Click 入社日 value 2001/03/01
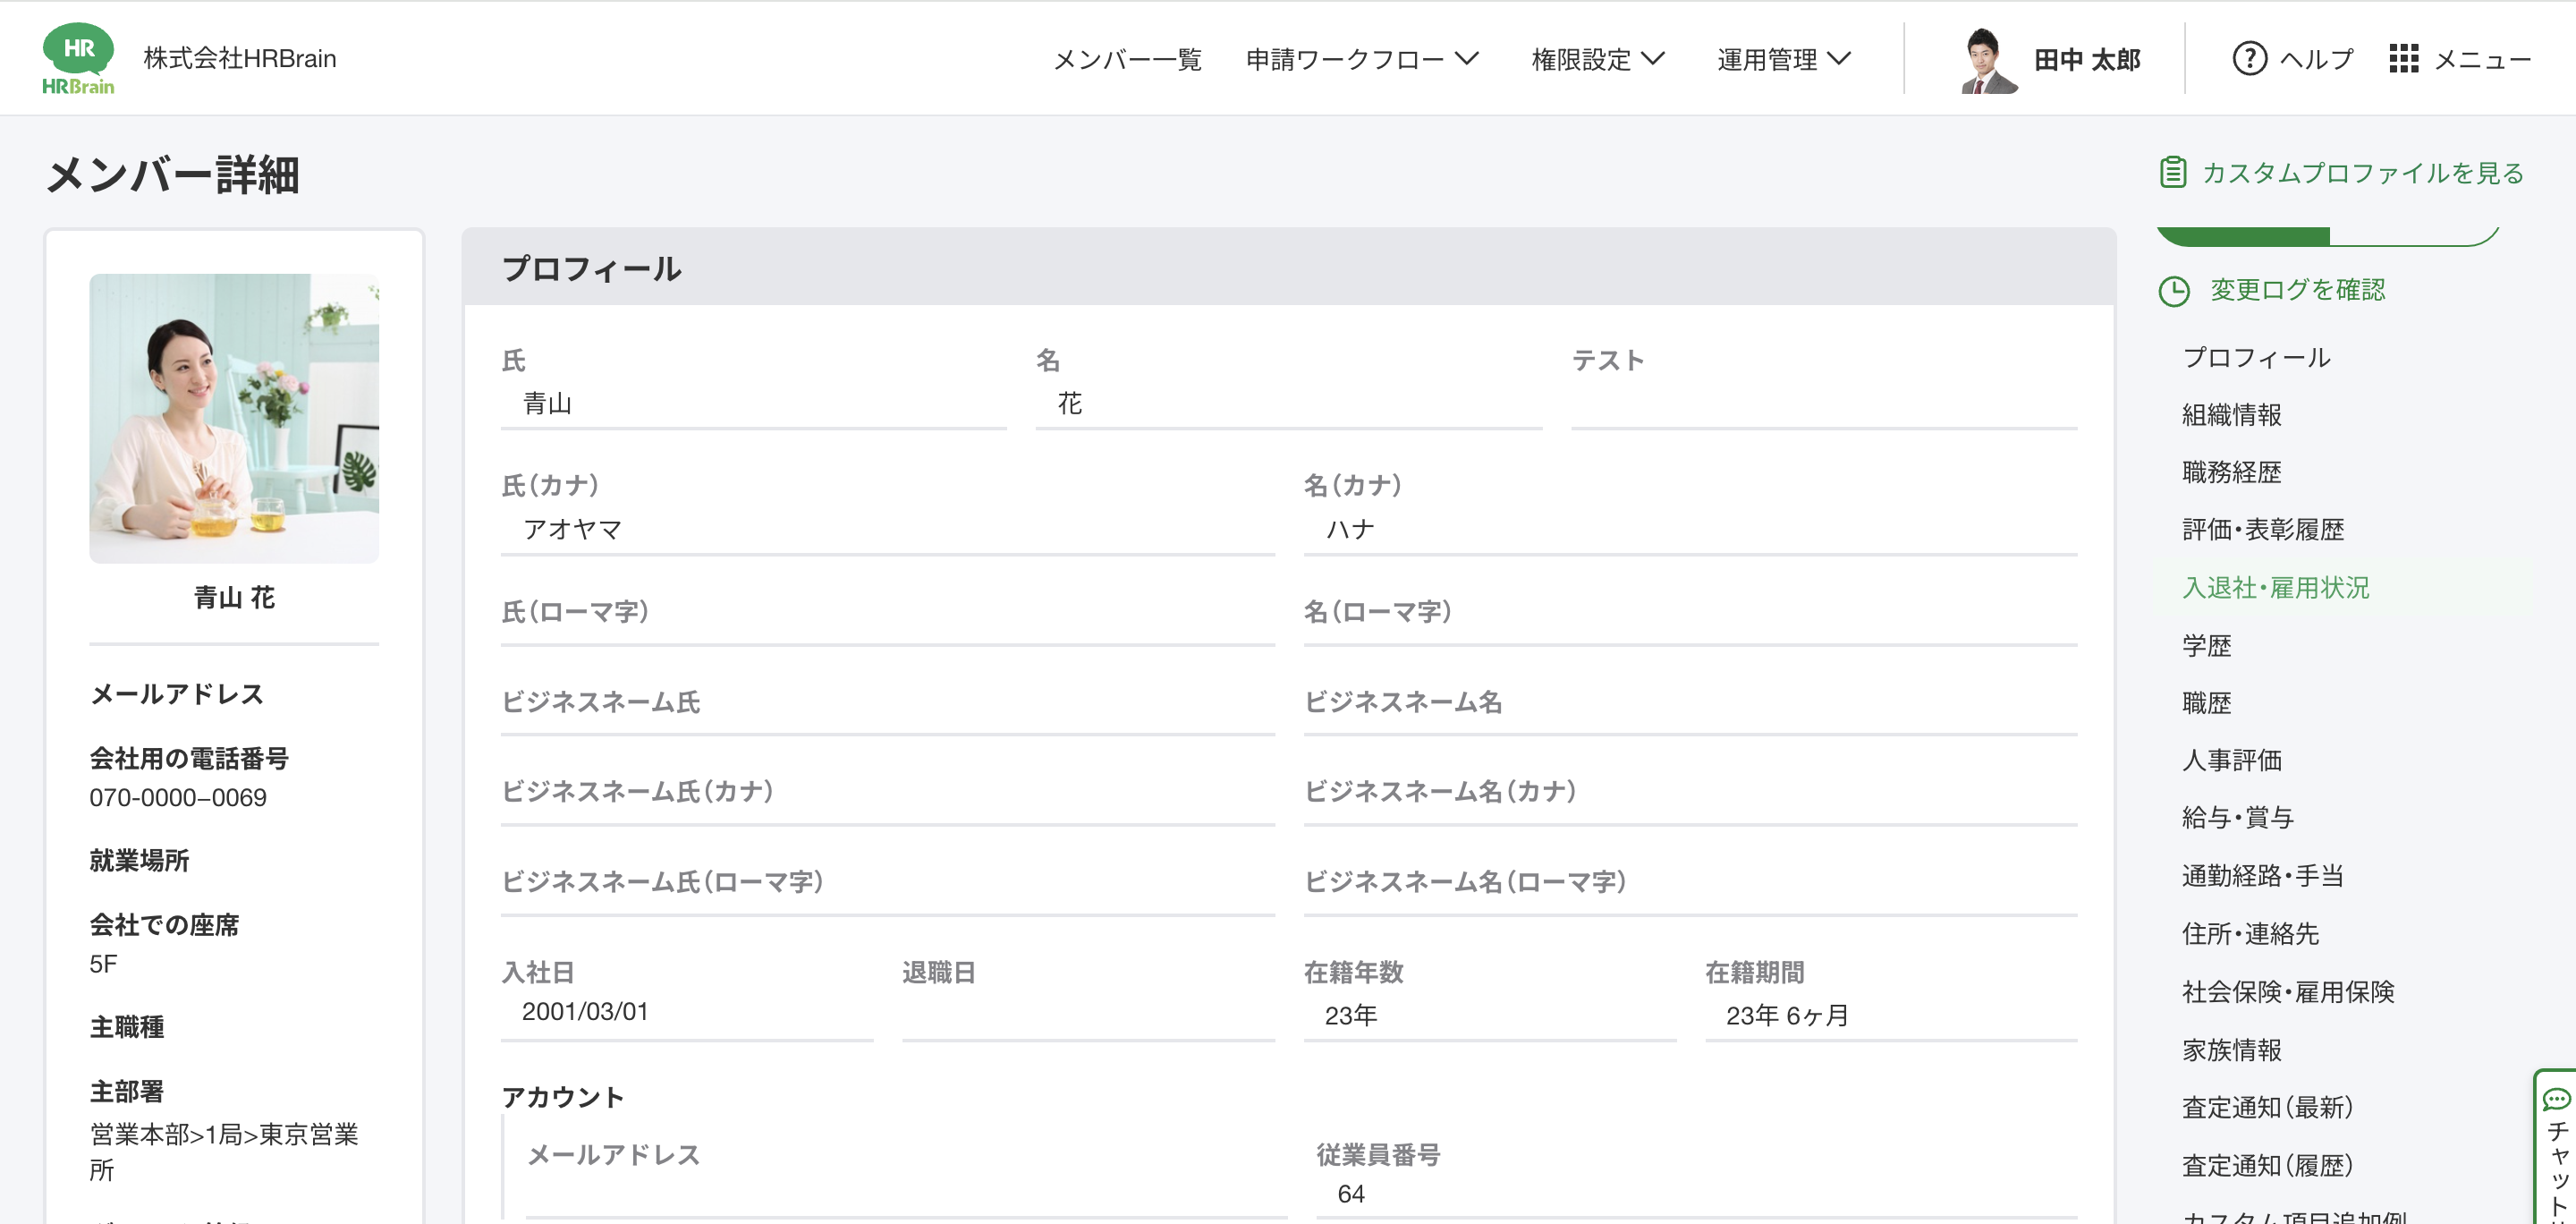This screenshot has width=2576, height=1224. 585,1012
